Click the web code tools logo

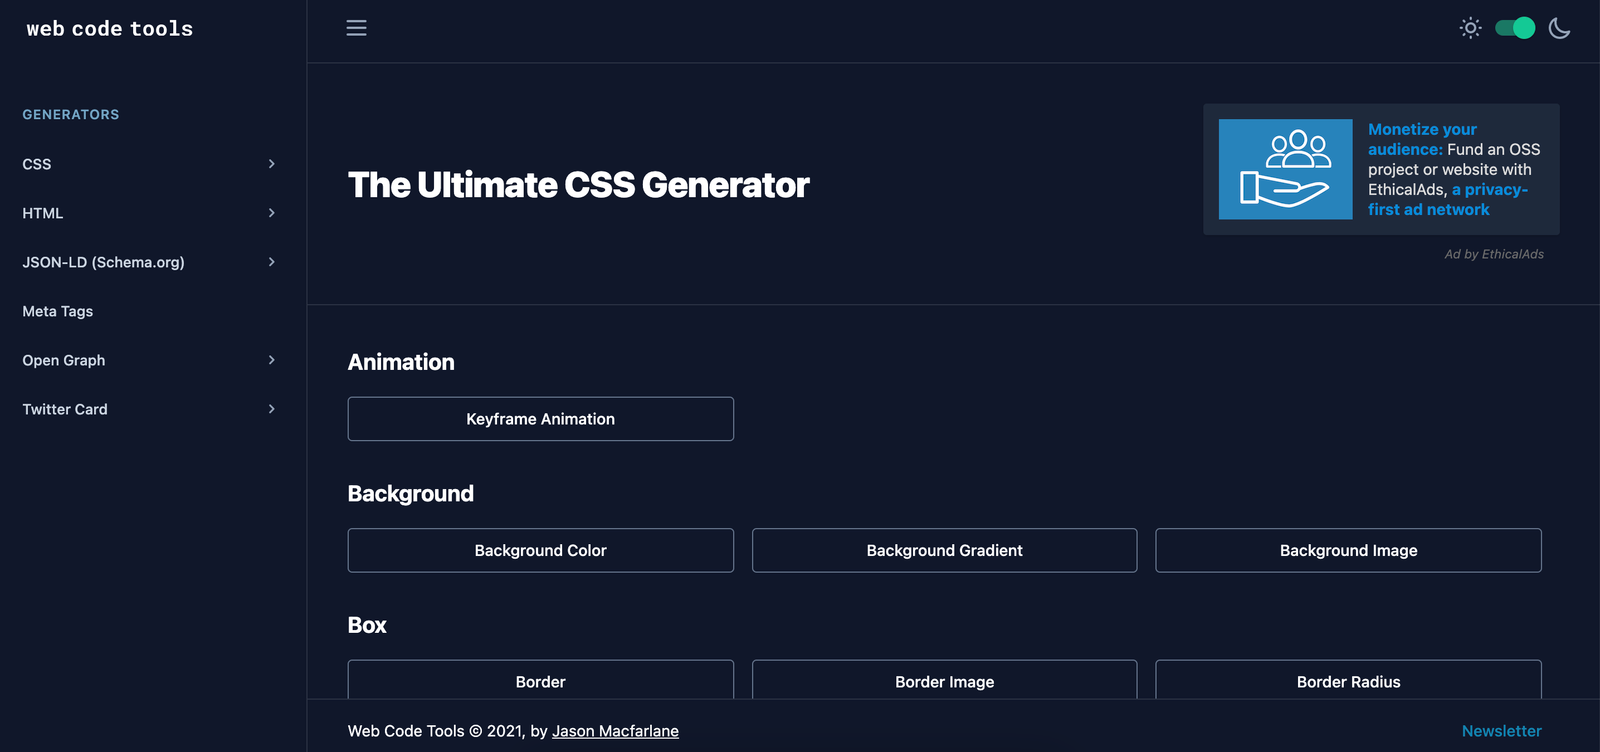click(x=110, y=29)
